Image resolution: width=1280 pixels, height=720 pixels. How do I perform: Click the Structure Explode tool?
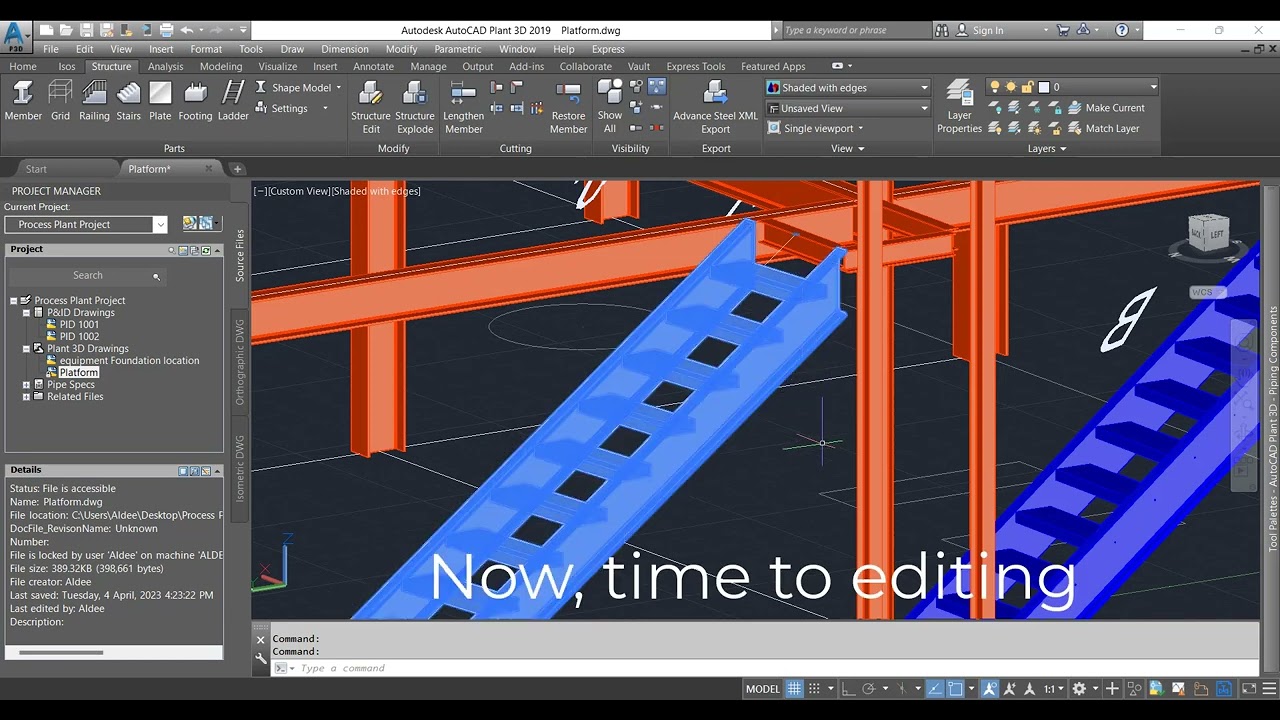(415, 107)
